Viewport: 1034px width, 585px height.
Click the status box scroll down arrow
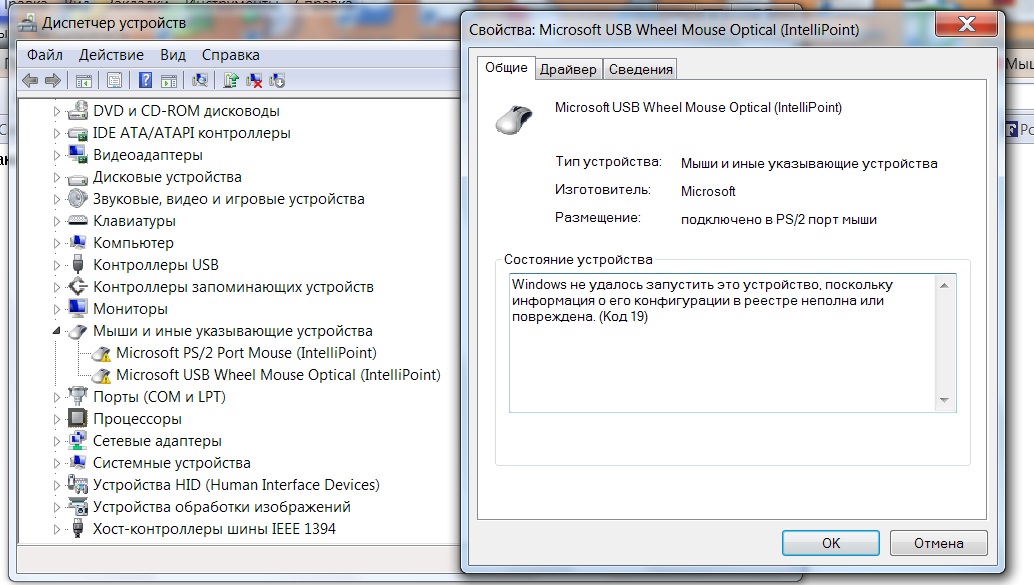coord(944,400)
